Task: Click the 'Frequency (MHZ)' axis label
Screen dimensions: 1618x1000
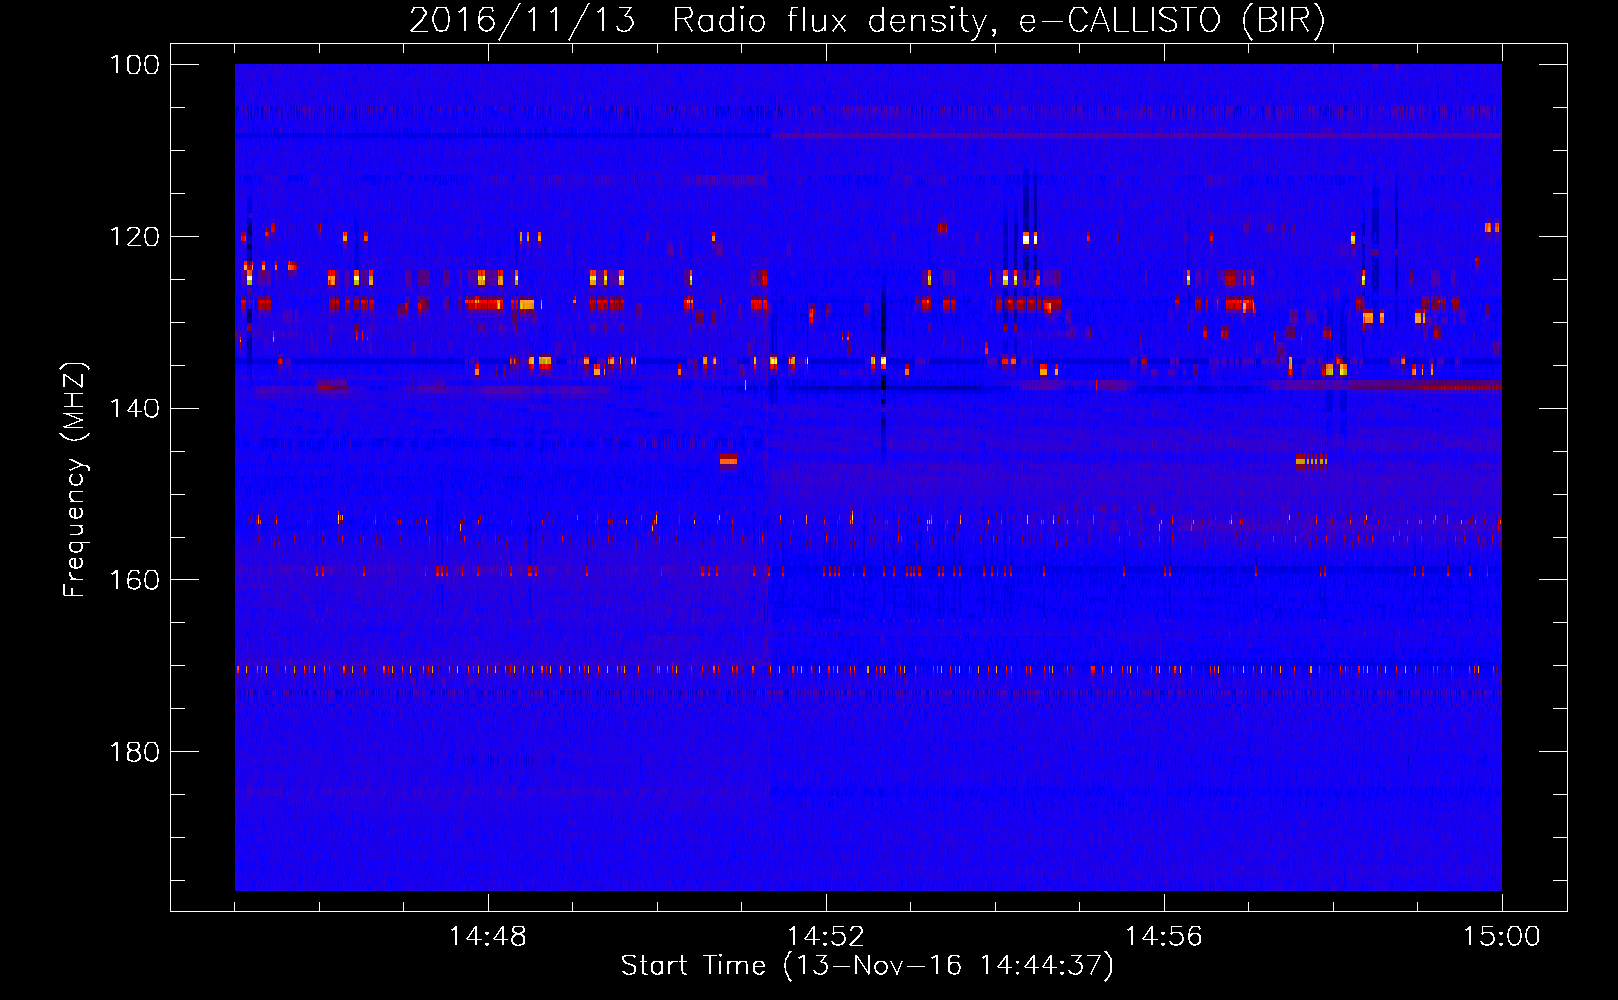Action: (x=75, y=480)
